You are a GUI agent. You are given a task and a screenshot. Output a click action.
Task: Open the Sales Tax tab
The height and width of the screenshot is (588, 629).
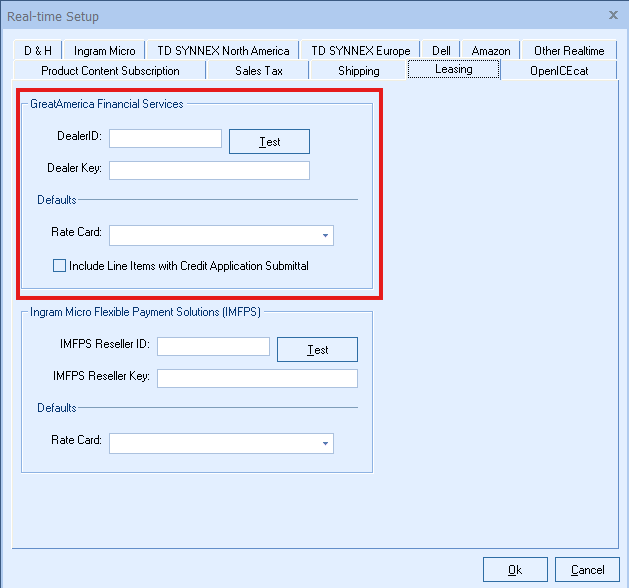pyautogui.click(x=259, y=71)
